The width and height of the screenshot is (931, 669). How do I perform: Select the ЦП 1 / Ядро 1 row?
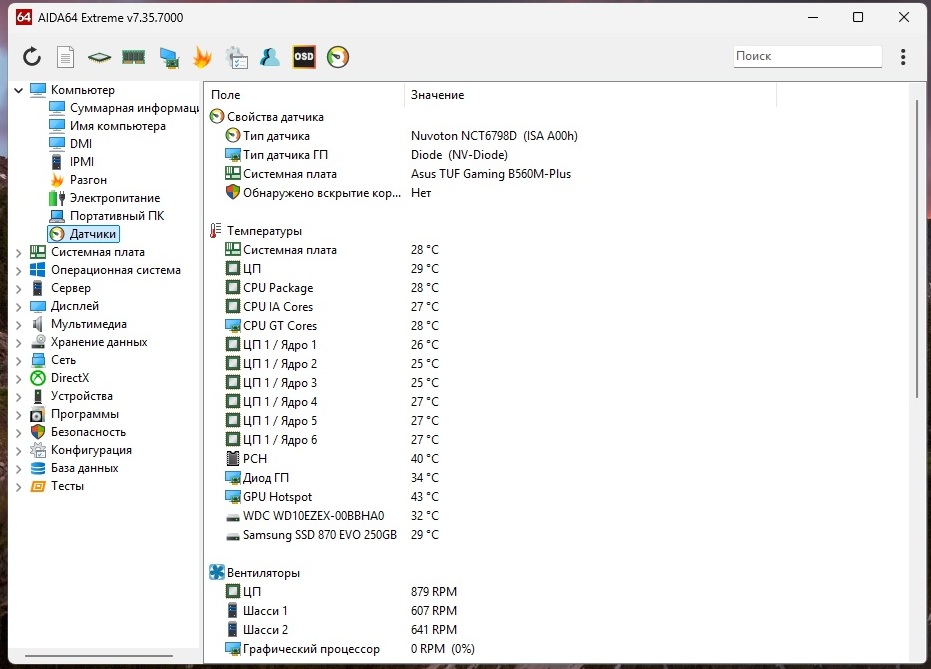tap(331, 345)
